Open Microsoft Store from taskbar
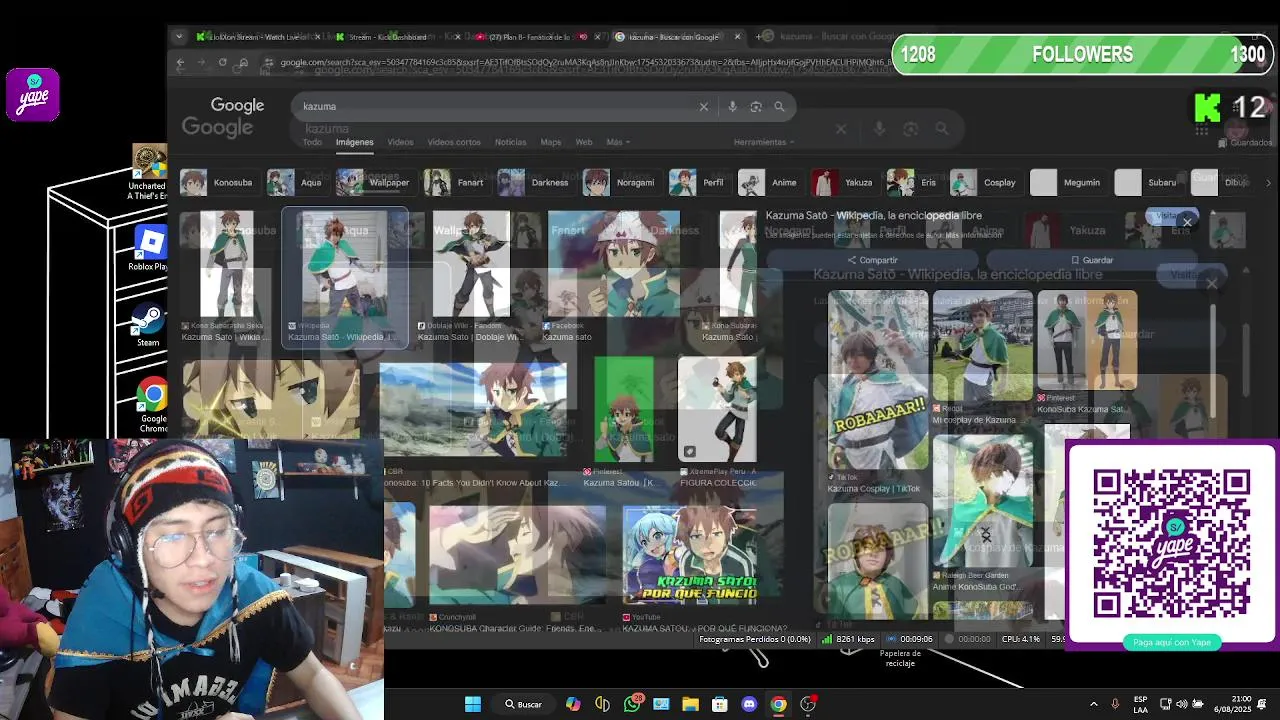The height and width of the screenshot is (720, 1280). click(720, 704)
